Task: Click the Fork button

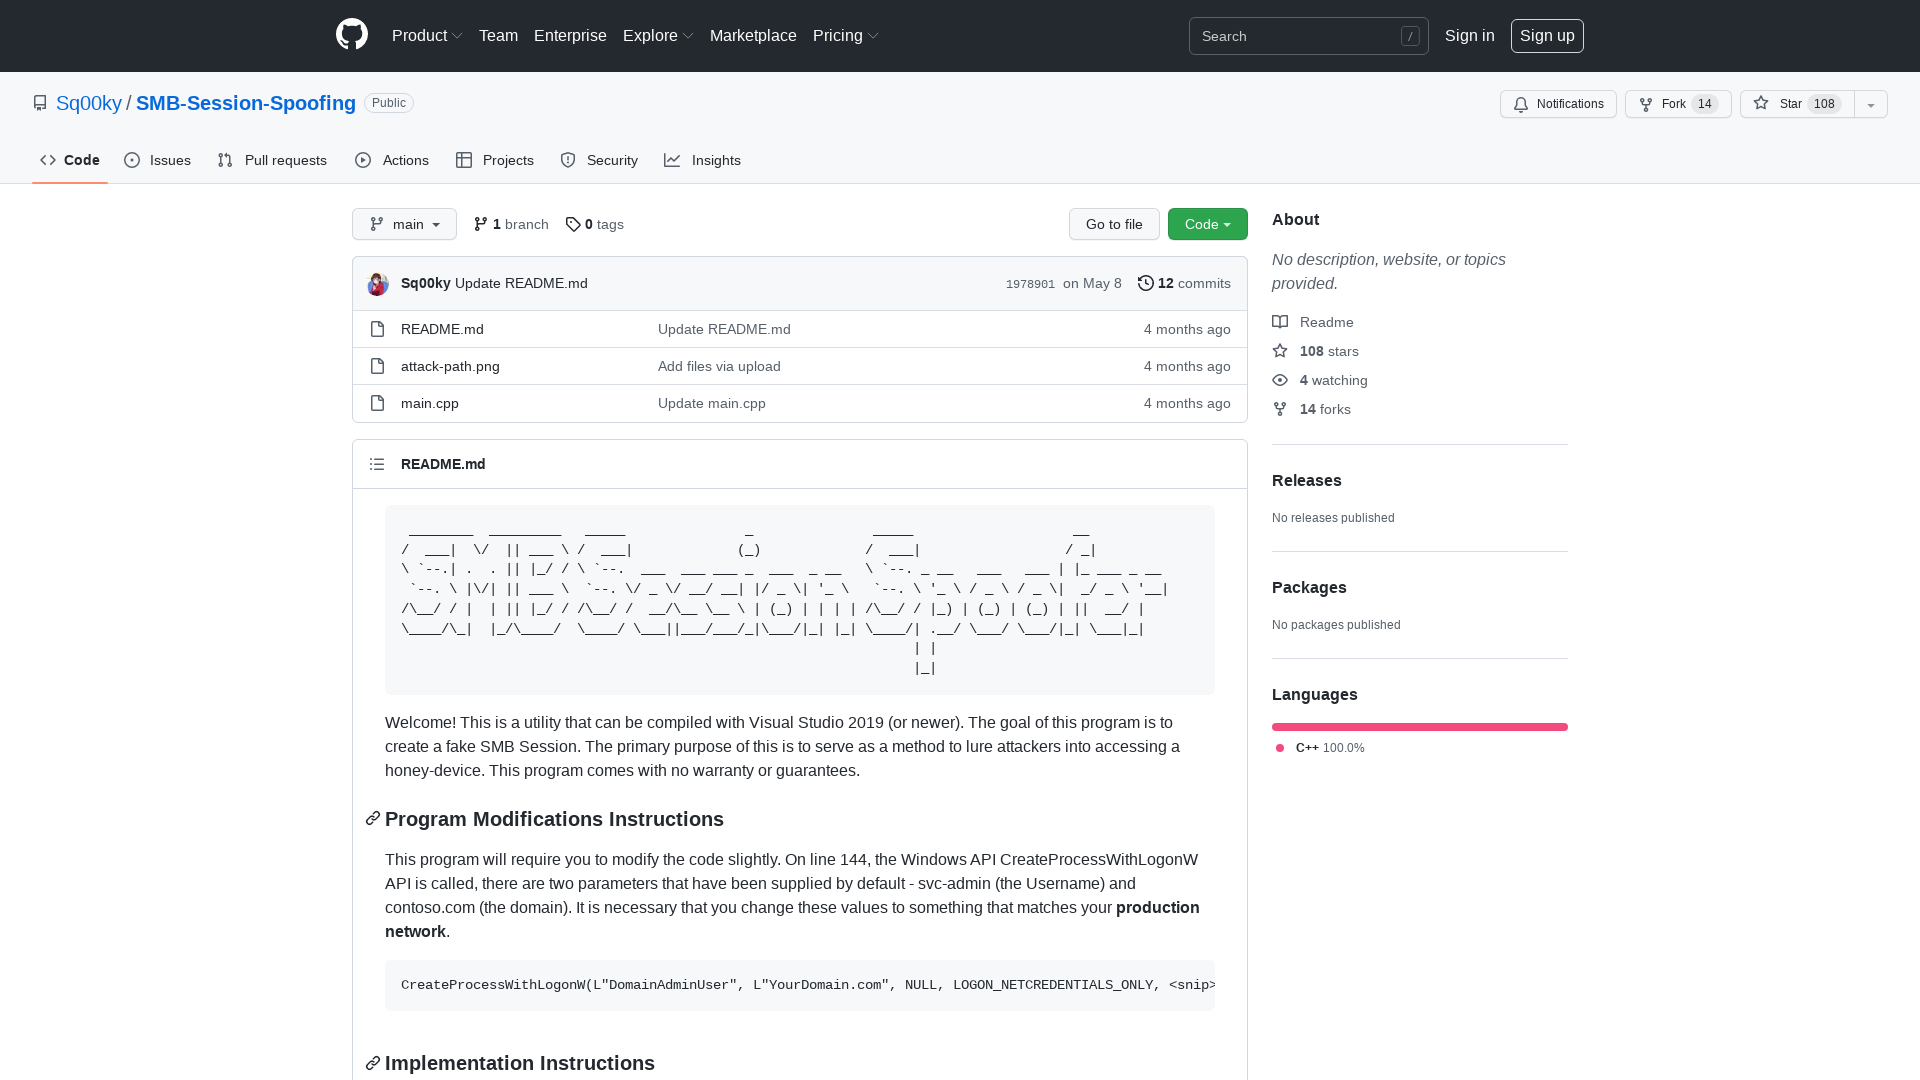Action: [x=1678, y=104]
